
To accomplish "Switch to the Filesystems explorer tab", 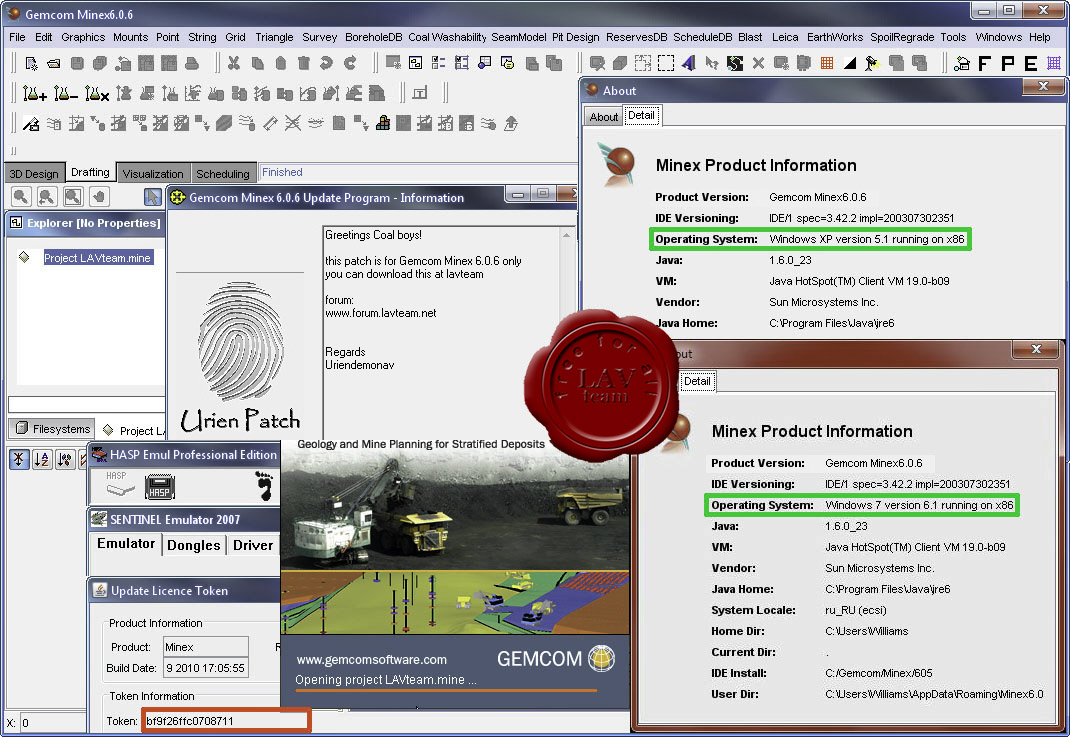I will point(53,429).
